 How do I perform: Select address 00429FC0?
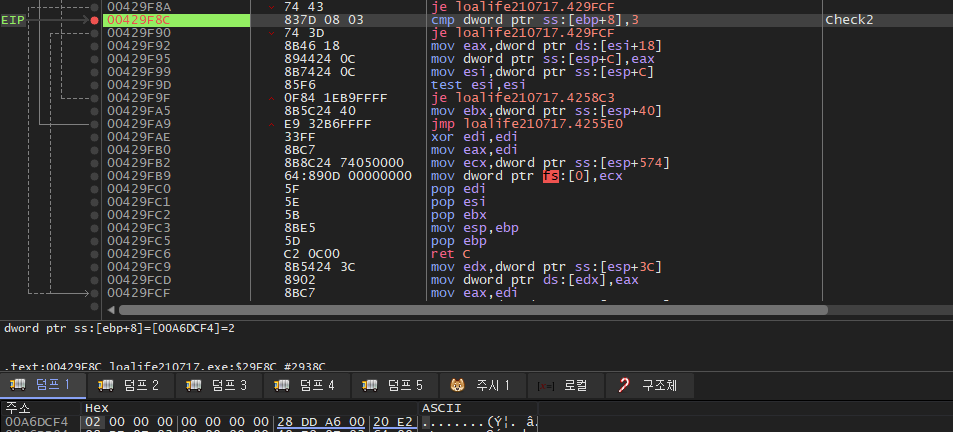(139, 189)
